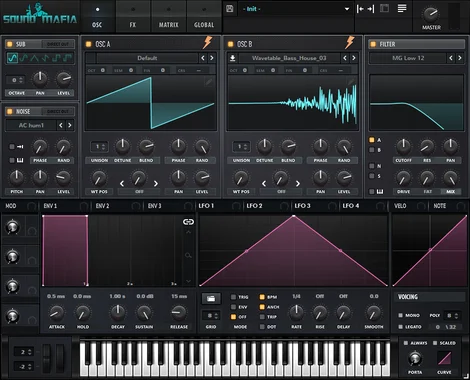The width and height of the screenshot is (470, 380).
Task: Toggle OSC A enable switch
Action: pyautogui.click(x=89, y=44)
